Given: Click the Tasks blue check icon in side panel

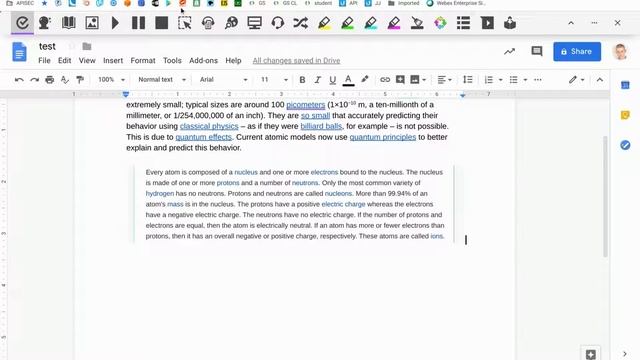Looking at the screenshot, I should point(625,145).
